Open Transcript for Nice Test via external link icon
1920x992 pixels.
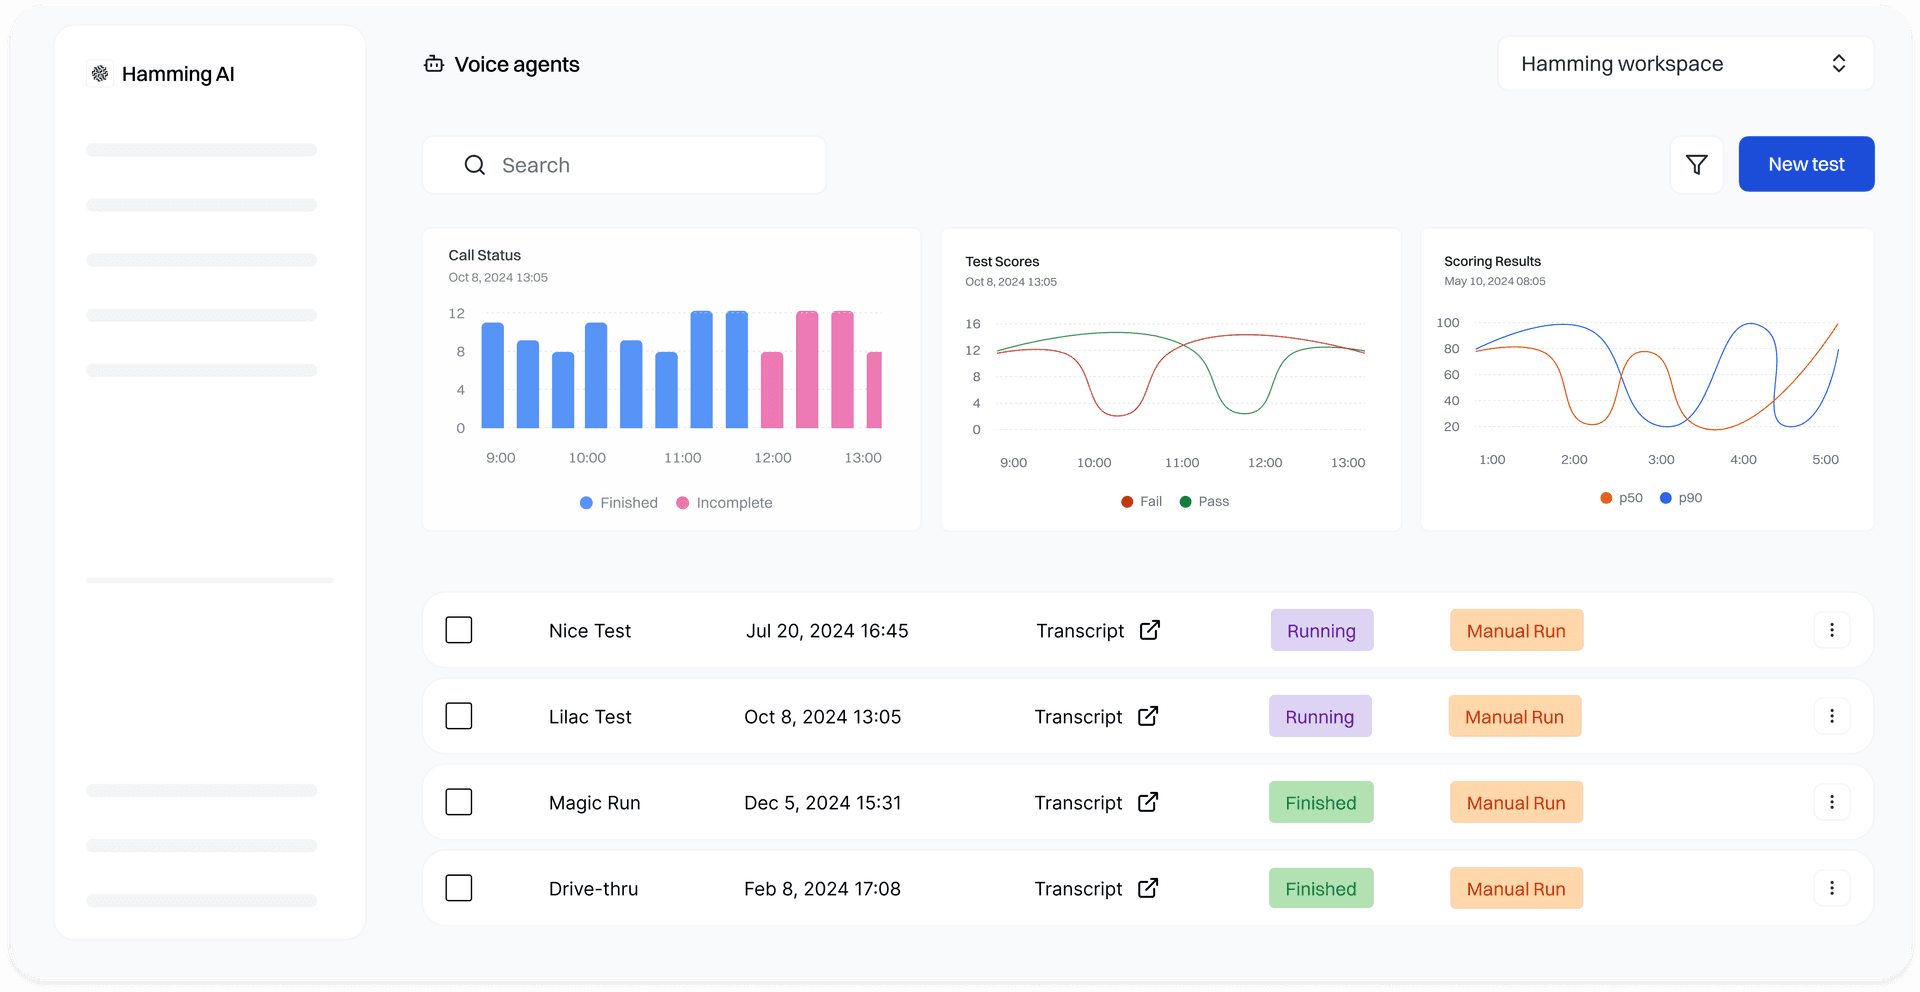pyautogui.click(x=1149, y=630)
